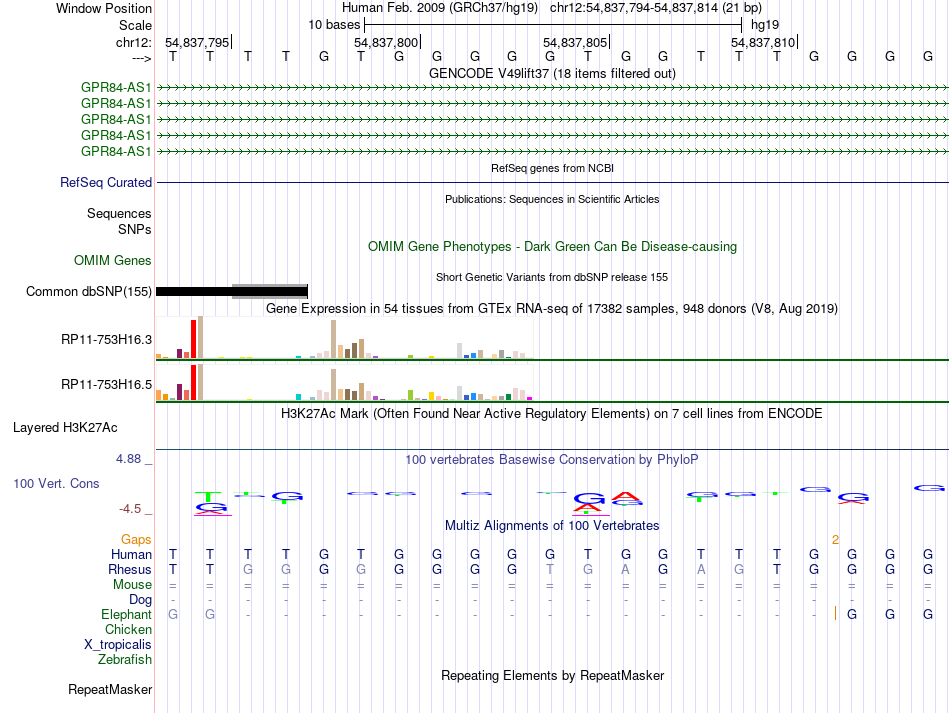Click position marker 54,837,795
950x713 pixels.
coord(198,42)
